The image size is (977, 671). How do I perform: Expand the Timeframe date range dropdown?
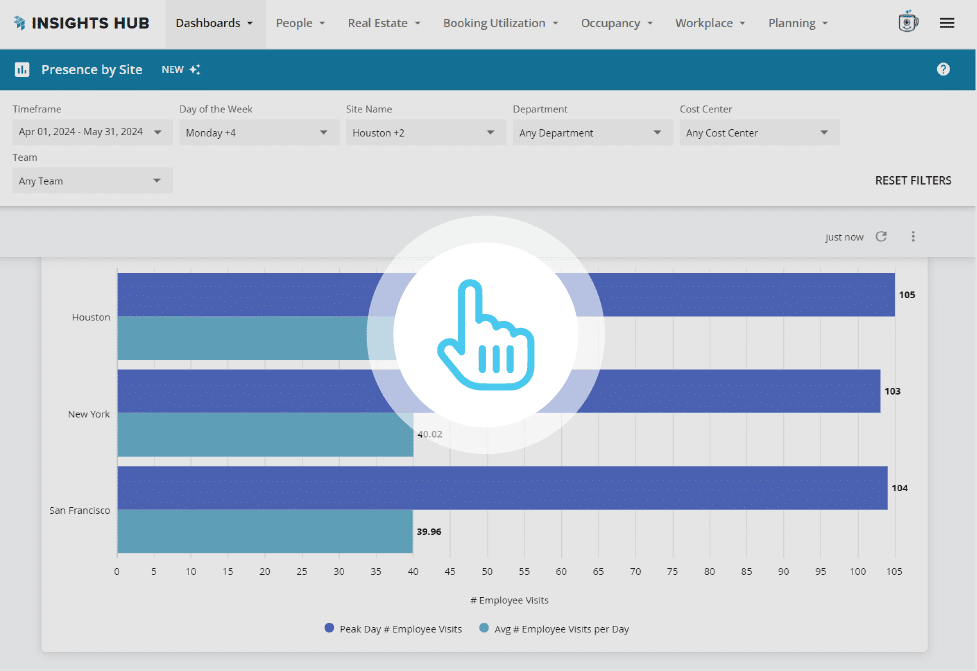92,132
